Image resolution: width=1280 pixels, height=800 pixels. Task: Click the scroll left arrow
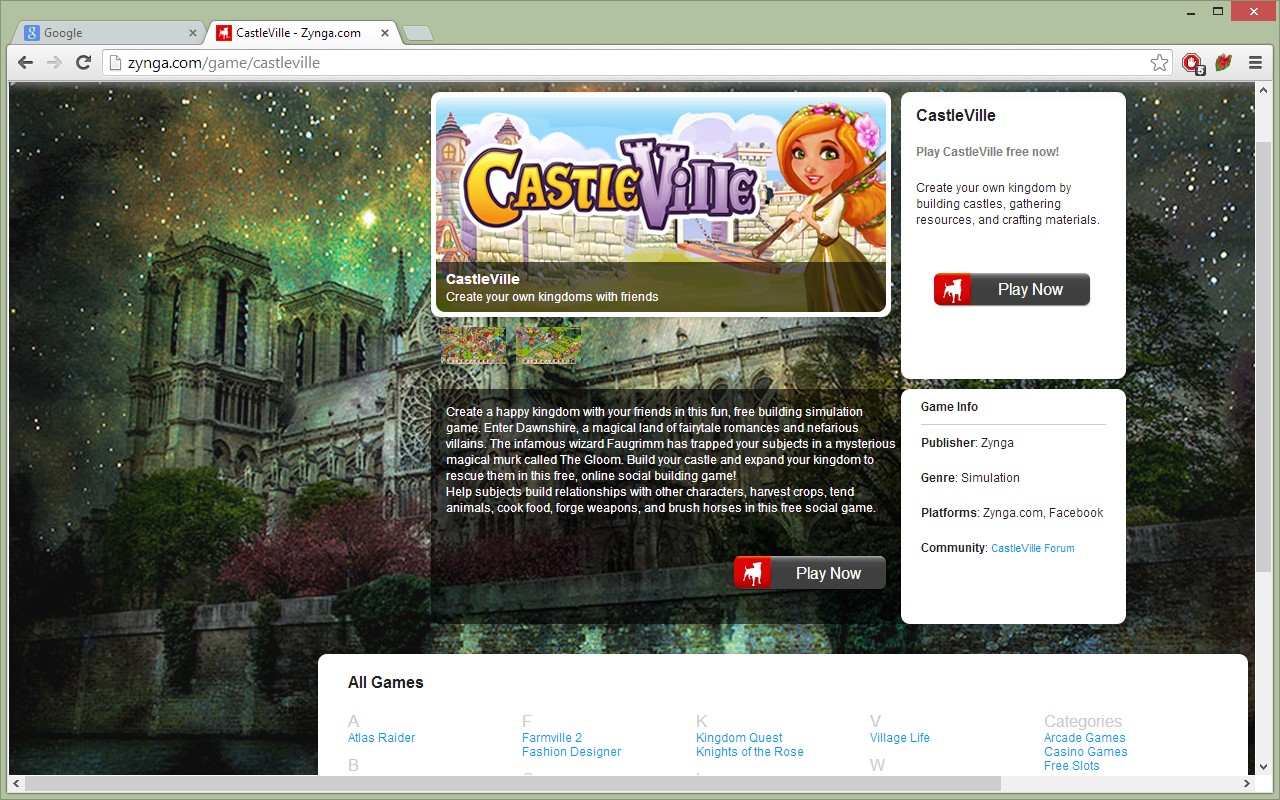coord(16,784)
